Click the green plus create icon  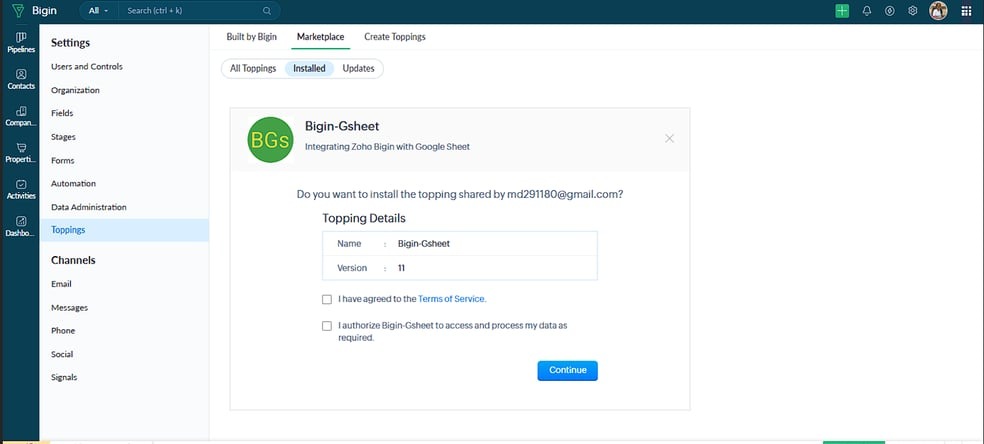[842, 11]
